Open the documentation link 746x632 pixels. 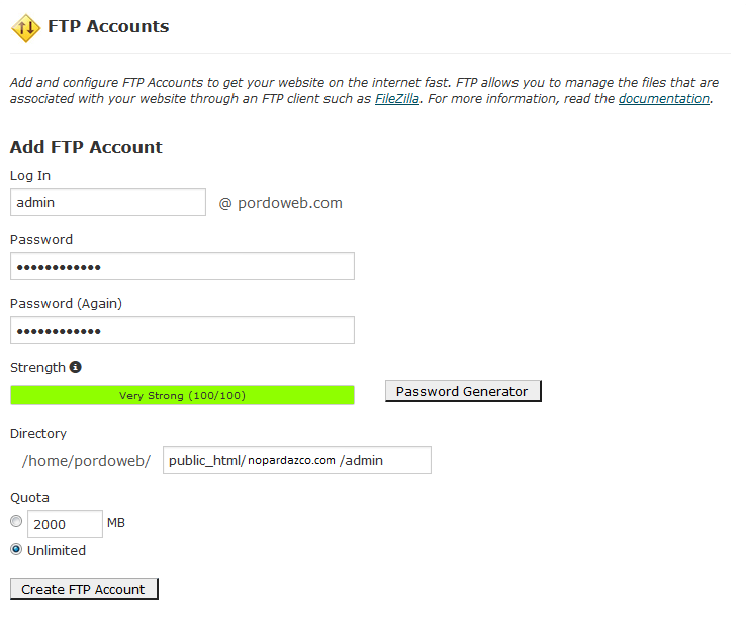tap(664, 99)
